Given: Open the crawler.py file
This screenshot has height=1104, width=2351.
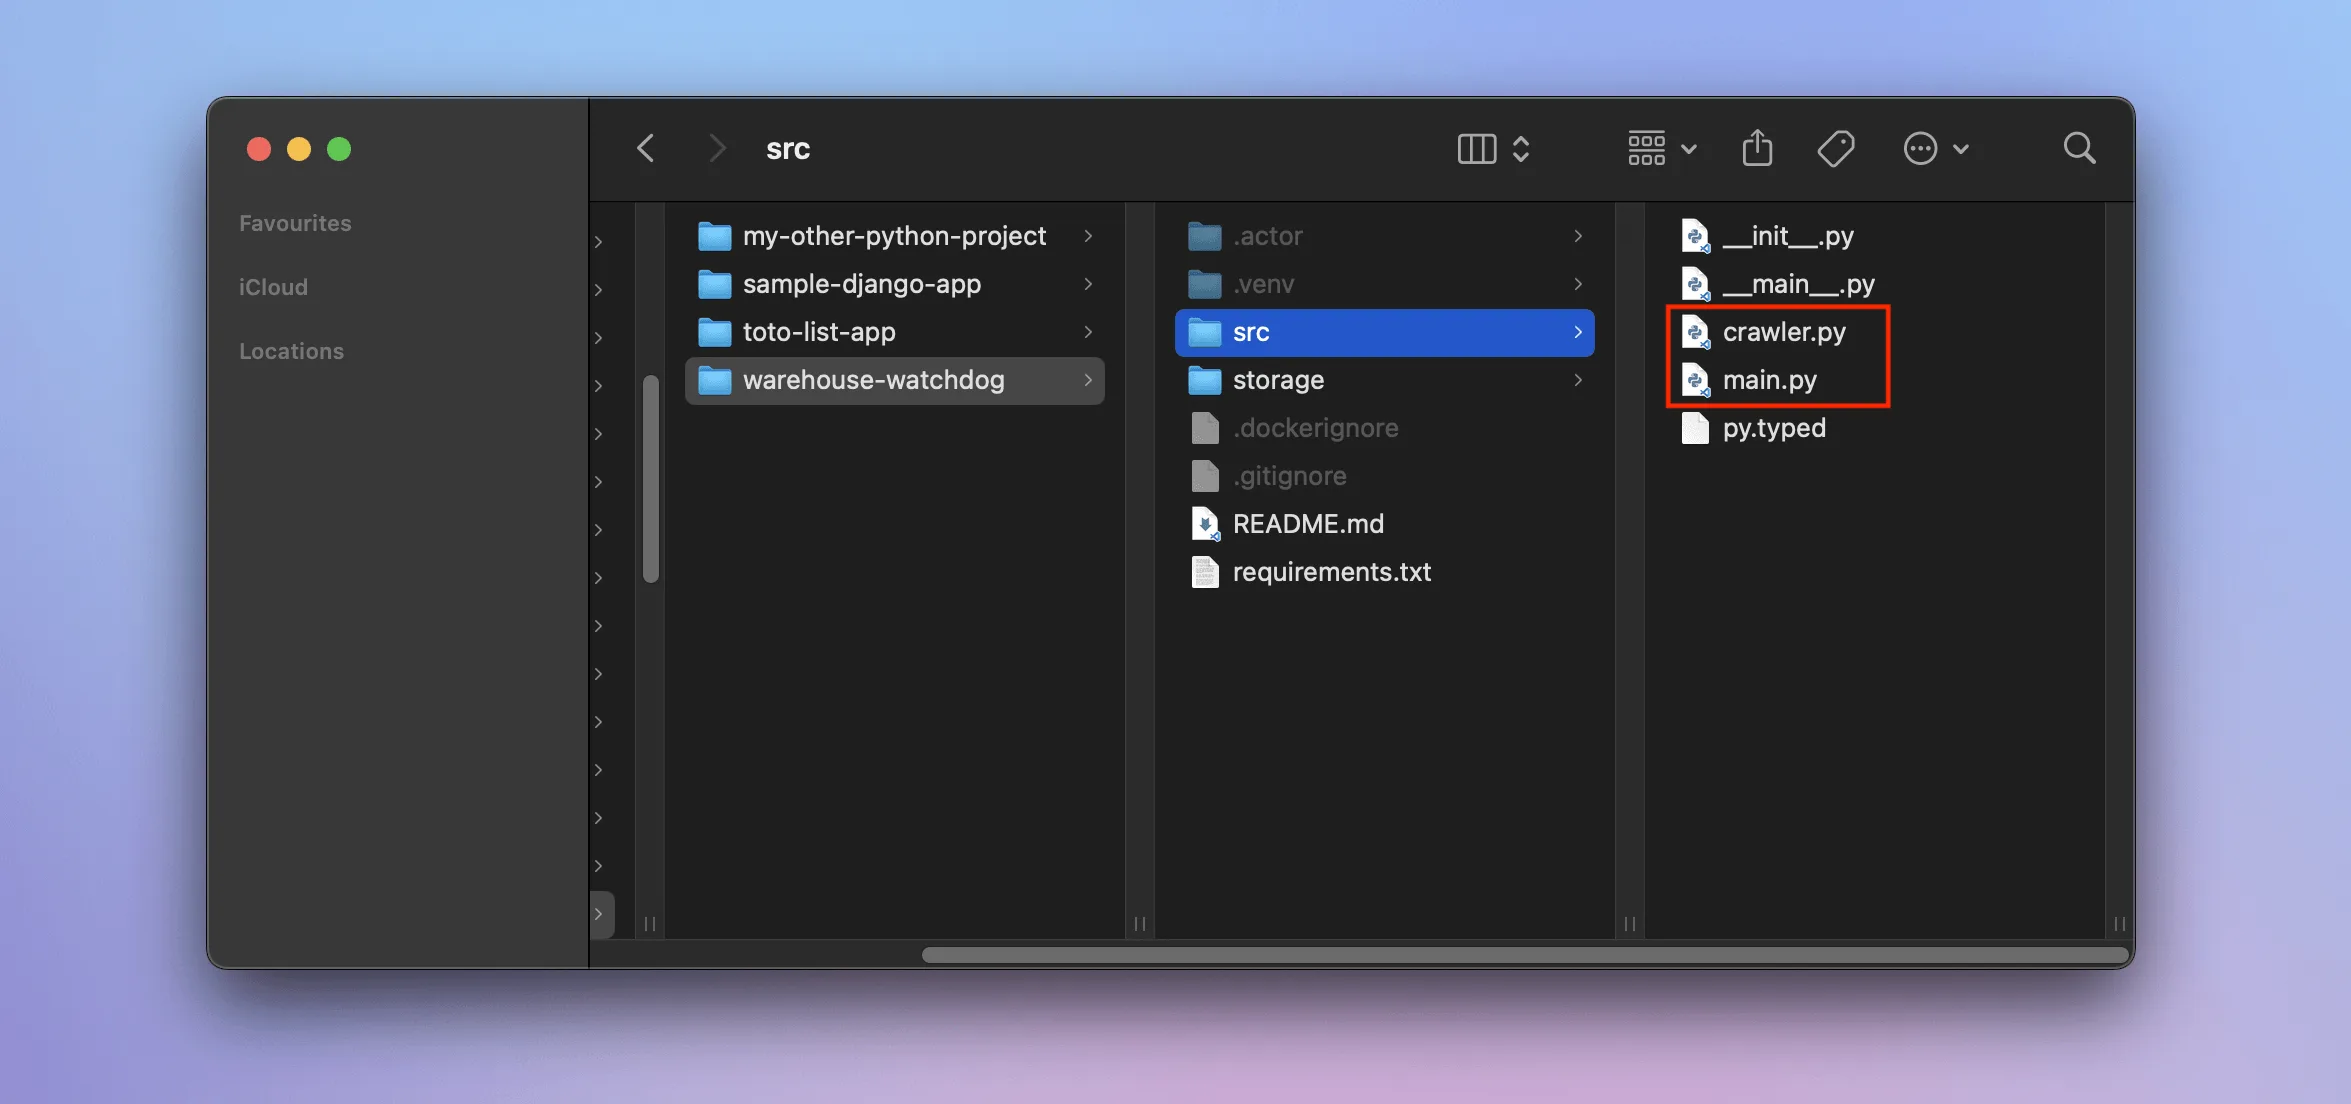Looking at the screenshot, I should (1785, 332).
